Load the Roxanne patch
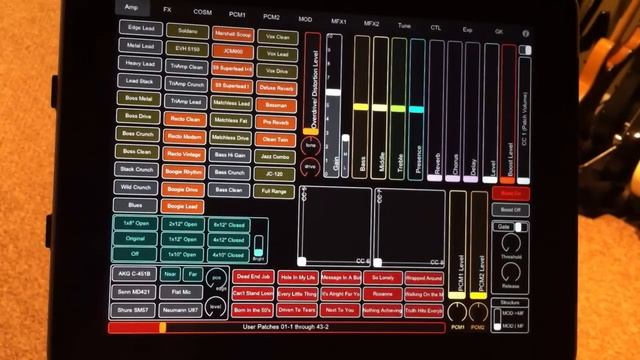Image resolution: width=640 pixels, height=360 pixels. (x=382, y=294)
